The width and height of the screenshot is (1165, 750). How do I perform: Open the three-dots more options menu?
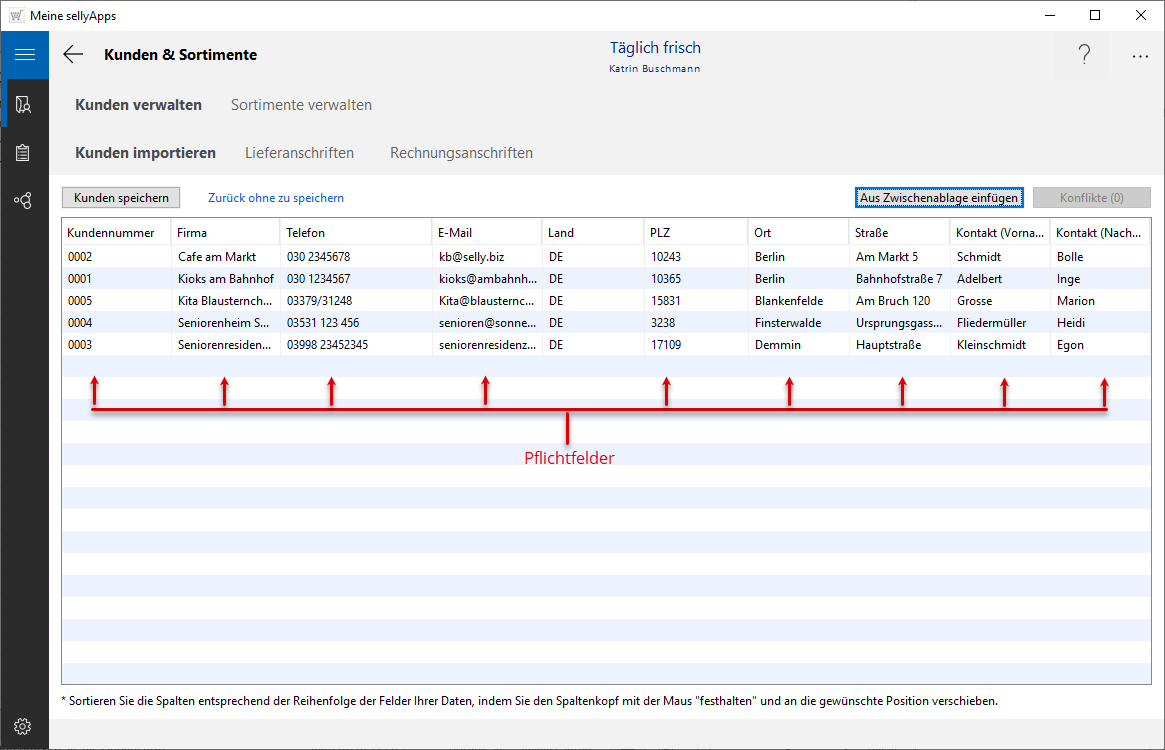[1140, 57]
